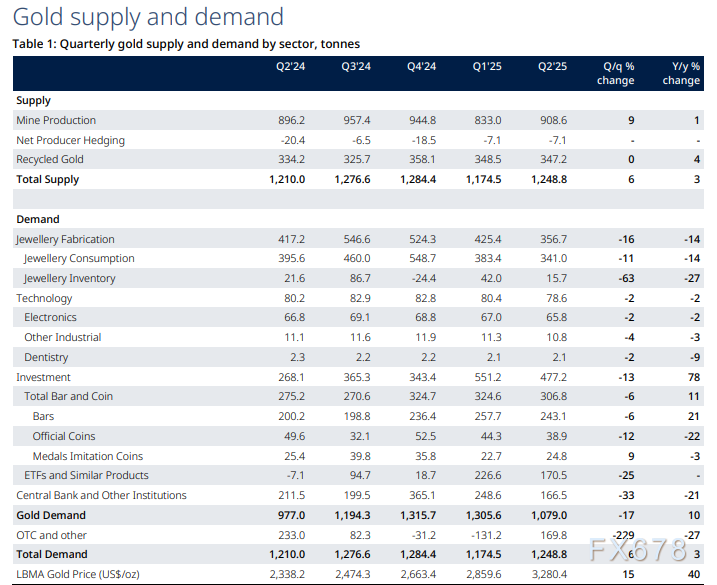Select the Jewellery Fabrication row label
This screenshot has width=717, height=585.
[x=65, y=239]
